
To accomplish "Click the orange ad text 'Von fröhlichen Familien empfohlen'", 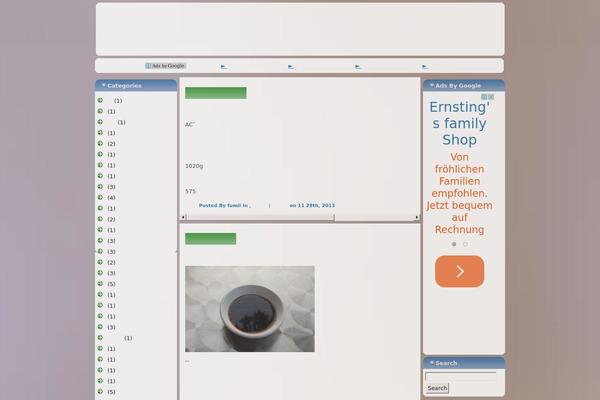I will point(459,175).
